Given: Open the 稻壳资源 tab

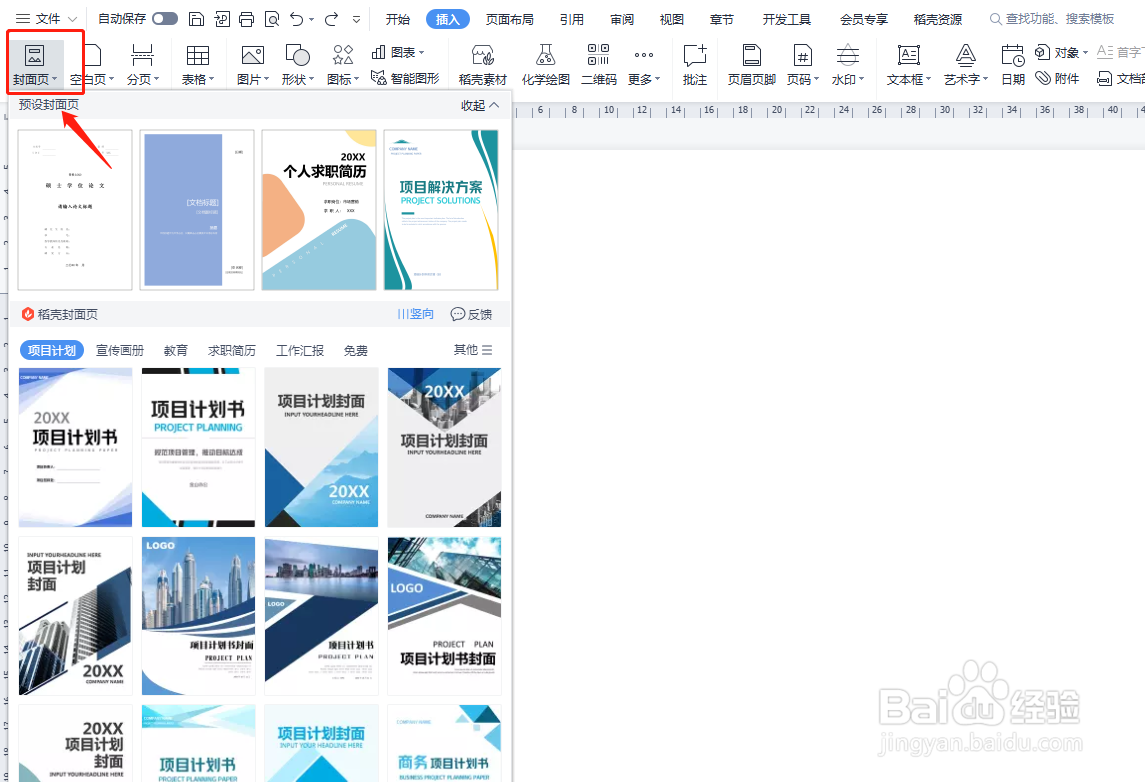Looking at the screenshot, I should [938, 19].
